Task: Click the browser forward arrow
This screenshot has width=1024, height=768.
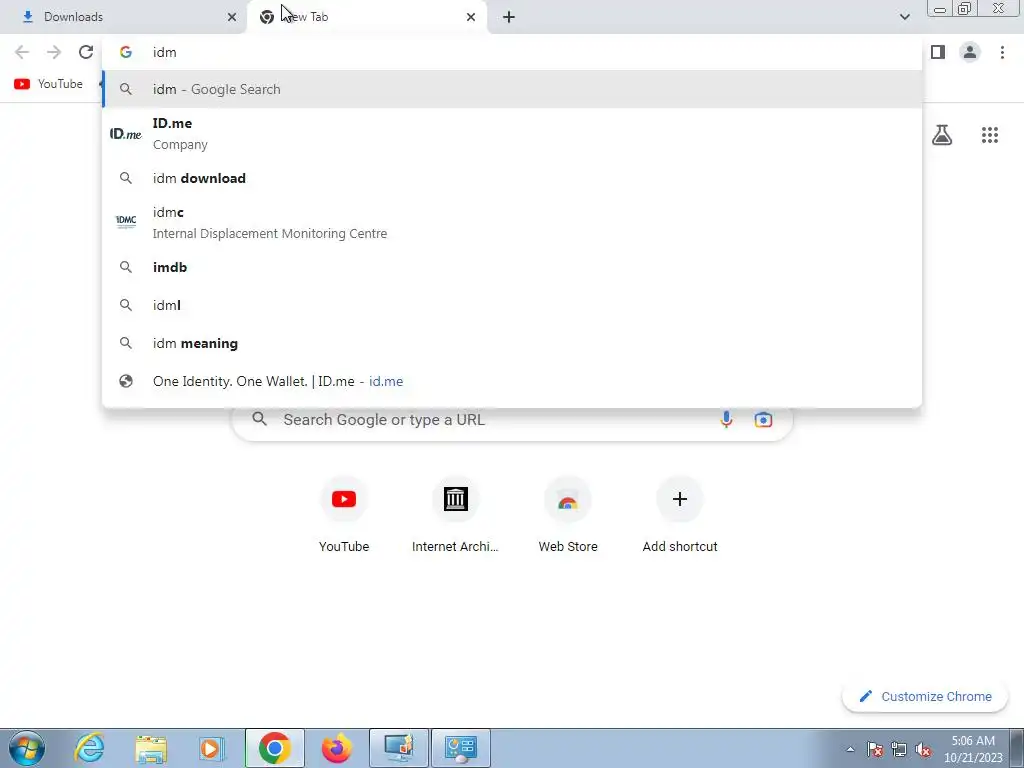Action: tap(54, 52)
